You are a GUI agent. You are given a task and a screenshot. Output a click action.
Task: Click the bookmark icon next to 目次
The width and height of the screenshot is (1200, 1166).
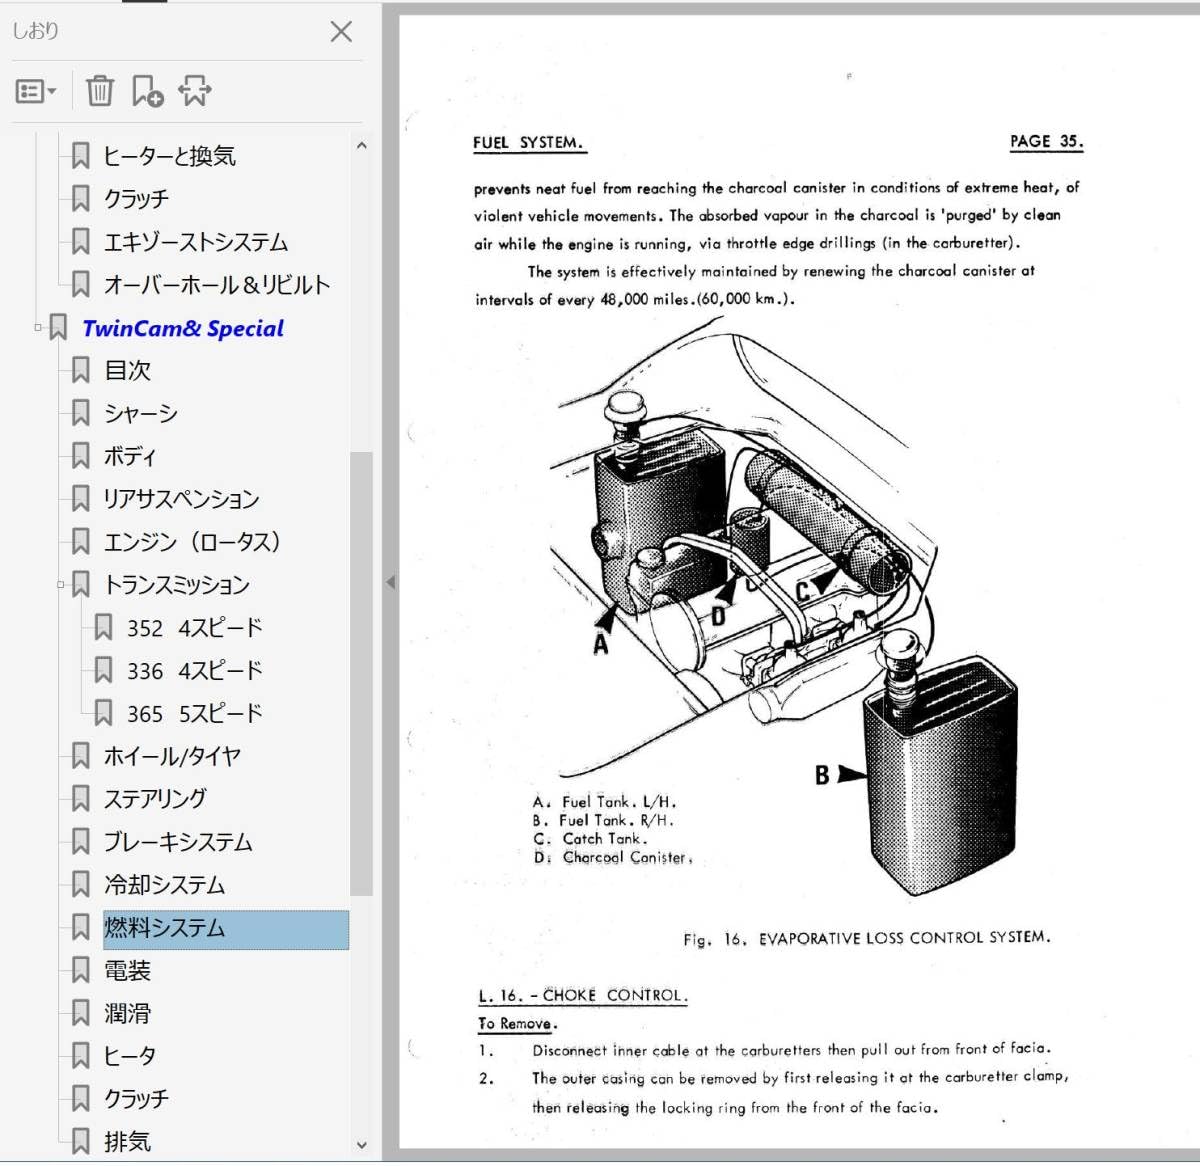[x=81, y=371]
